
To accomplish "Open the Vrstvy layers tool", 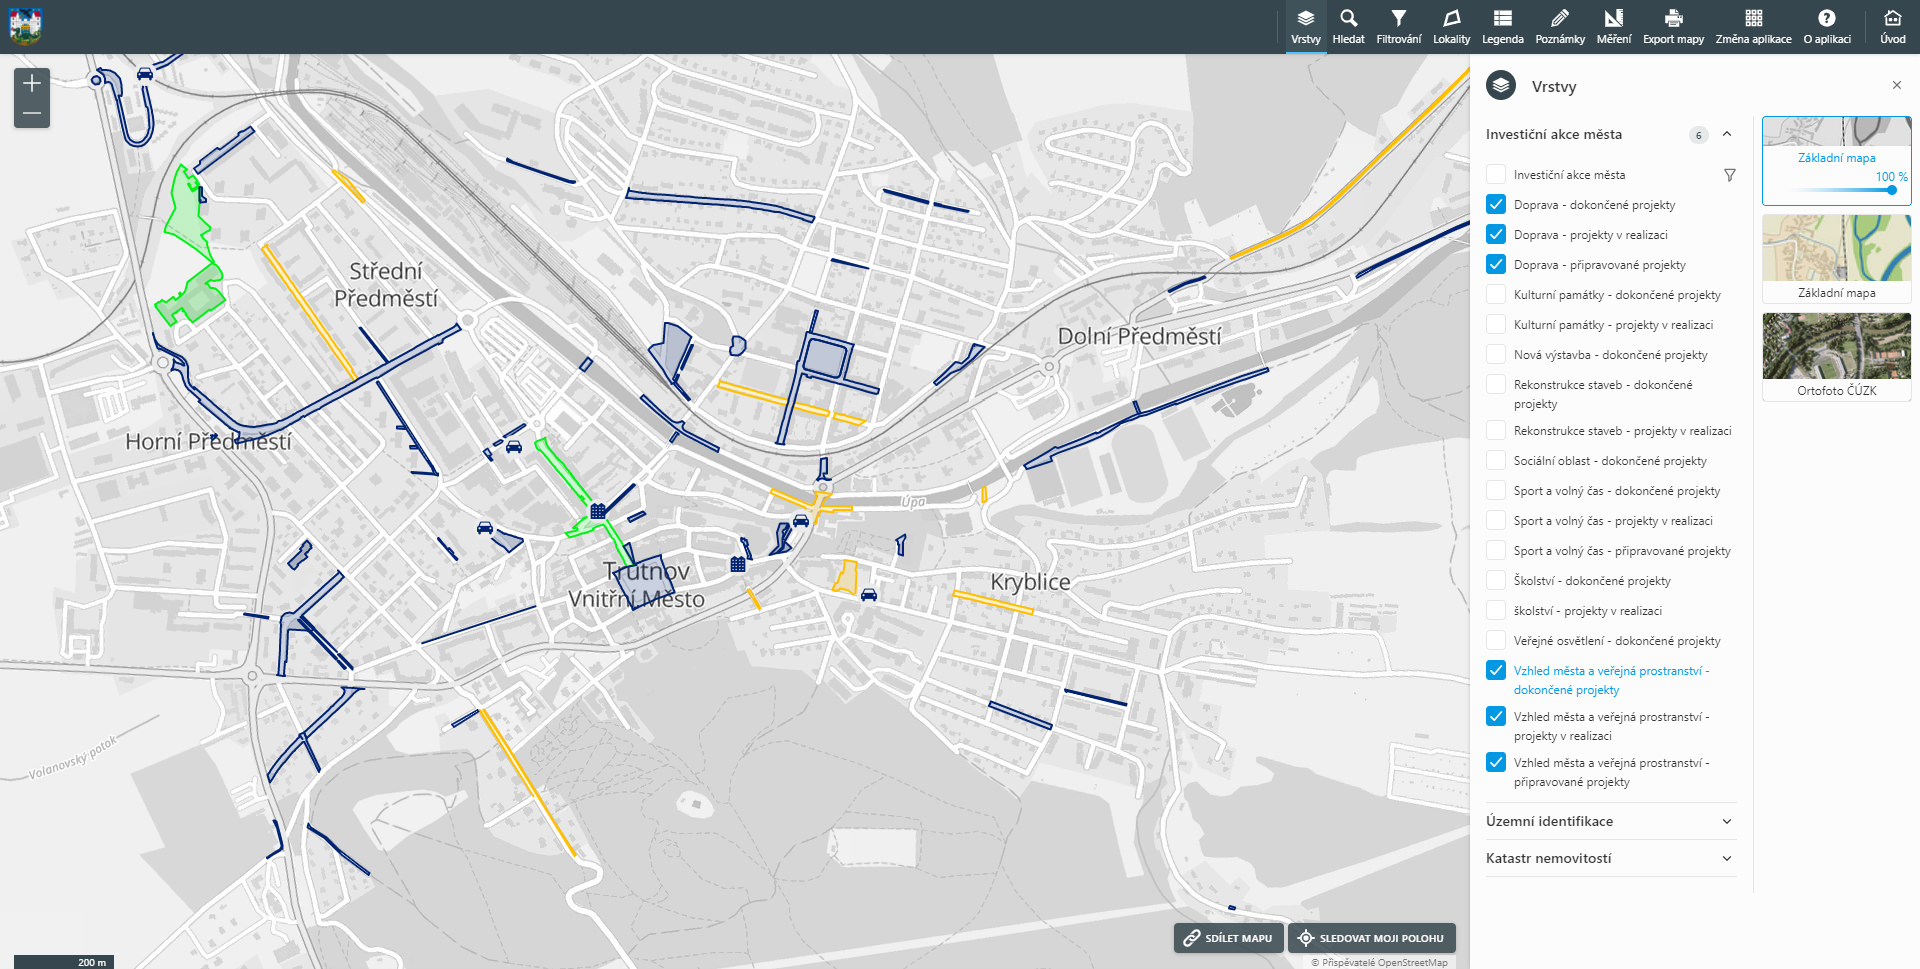I will click(x=1305, y=27).
